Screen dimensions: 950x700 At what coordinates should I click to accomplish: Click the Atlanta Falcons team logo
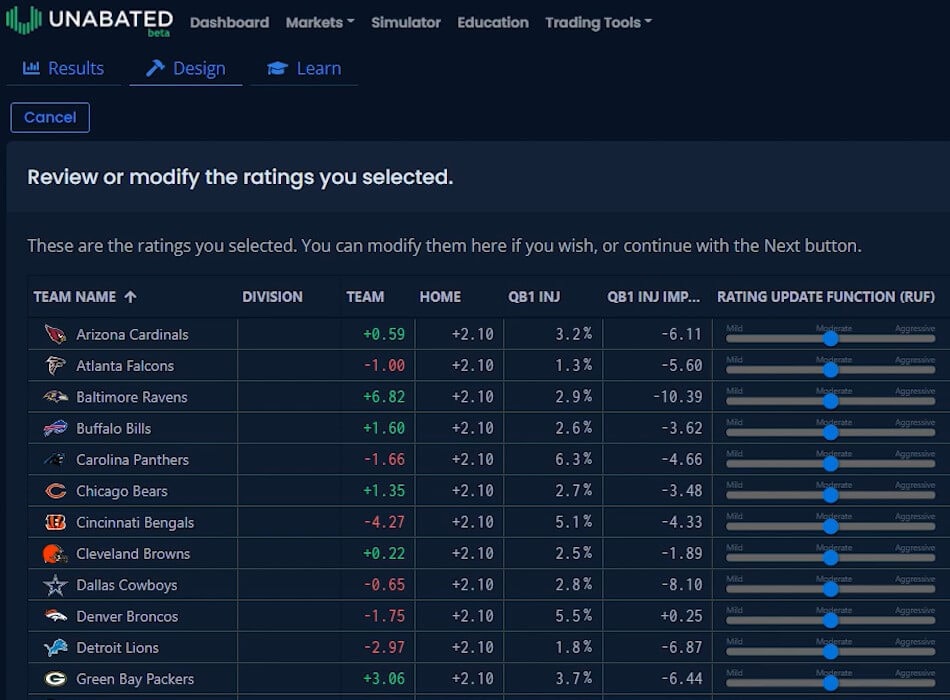(55, 365)
